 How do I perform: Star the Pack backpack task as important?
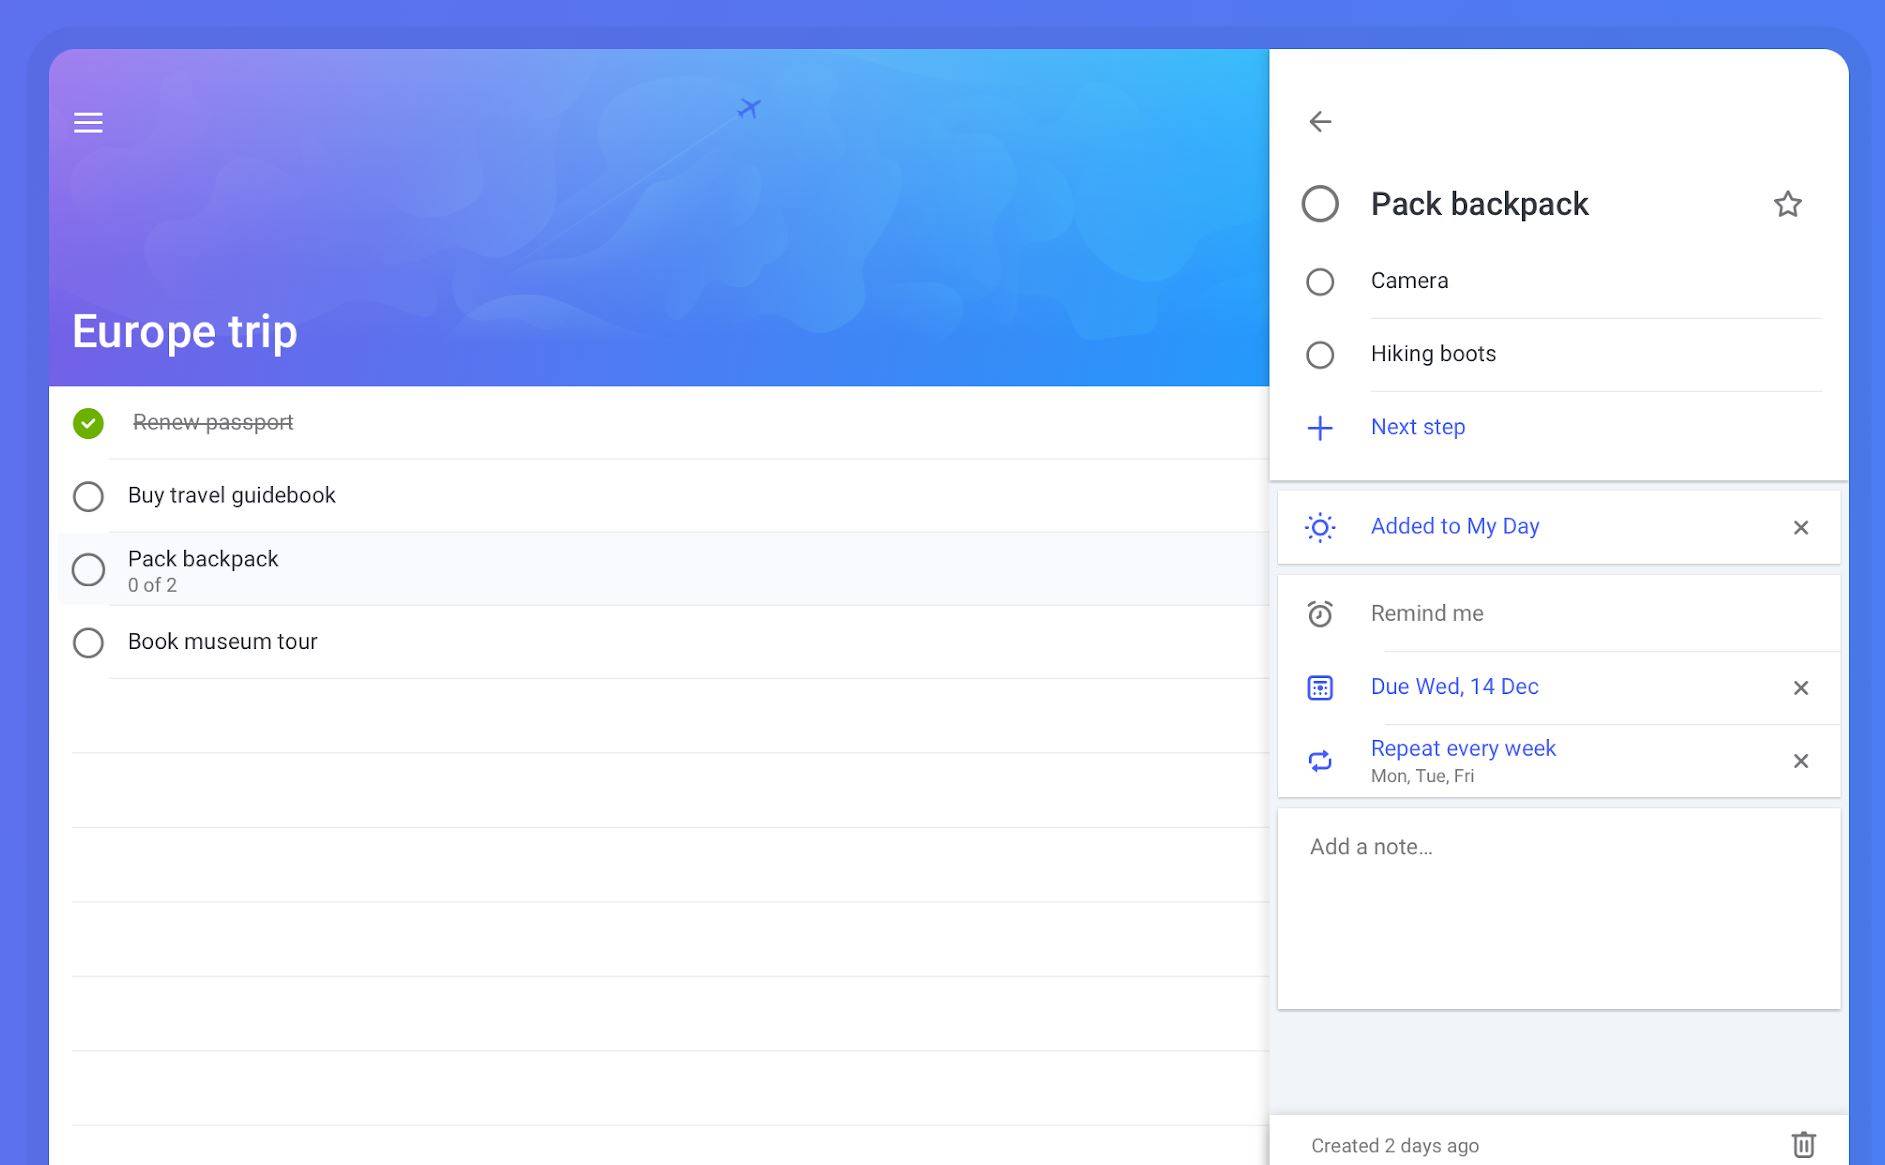[1787, 204]
